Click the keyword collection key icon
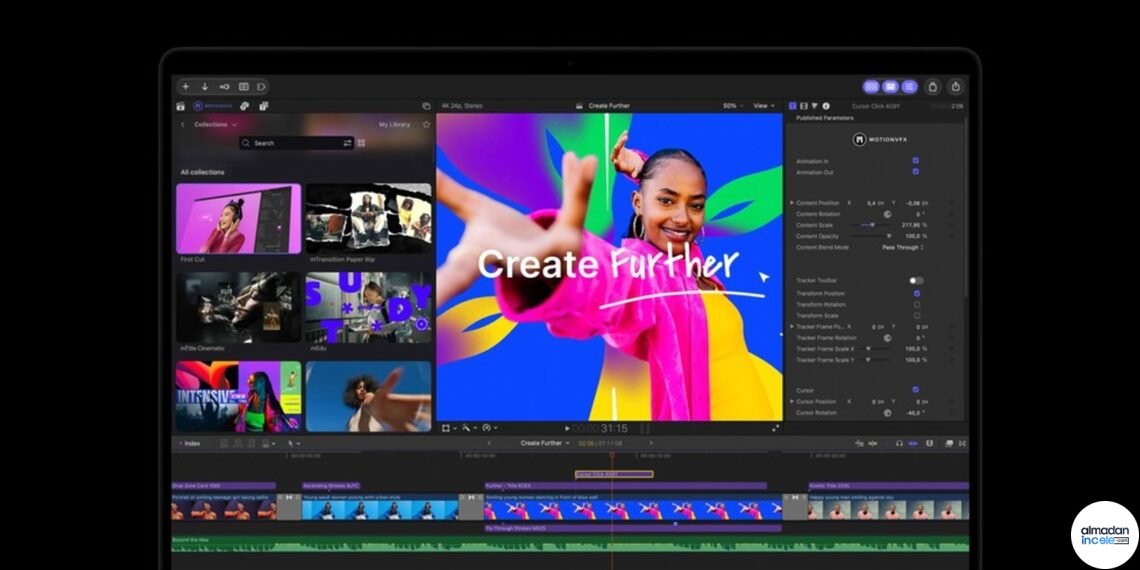 (225, 87)
